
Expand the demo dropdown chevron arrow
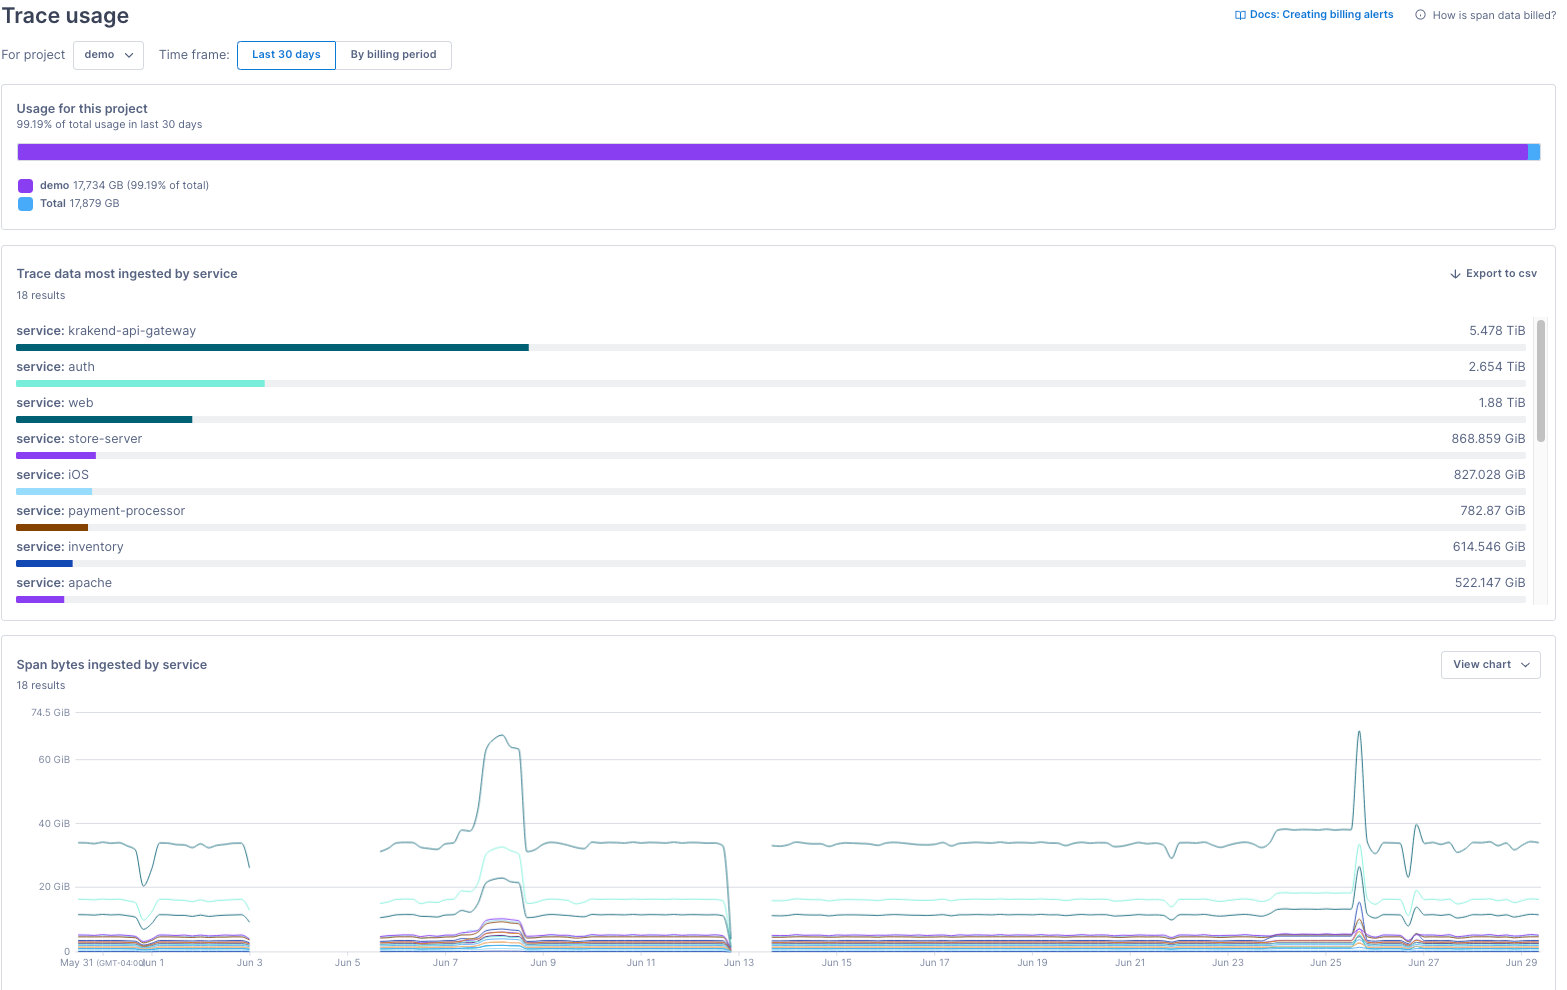(129, 56)
